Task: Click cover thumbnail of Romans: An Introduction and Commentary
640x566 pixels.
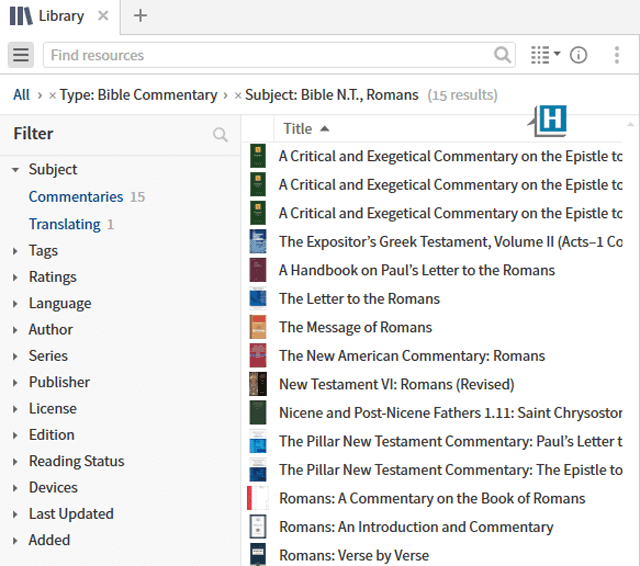Action: click(x=258, y=526)
